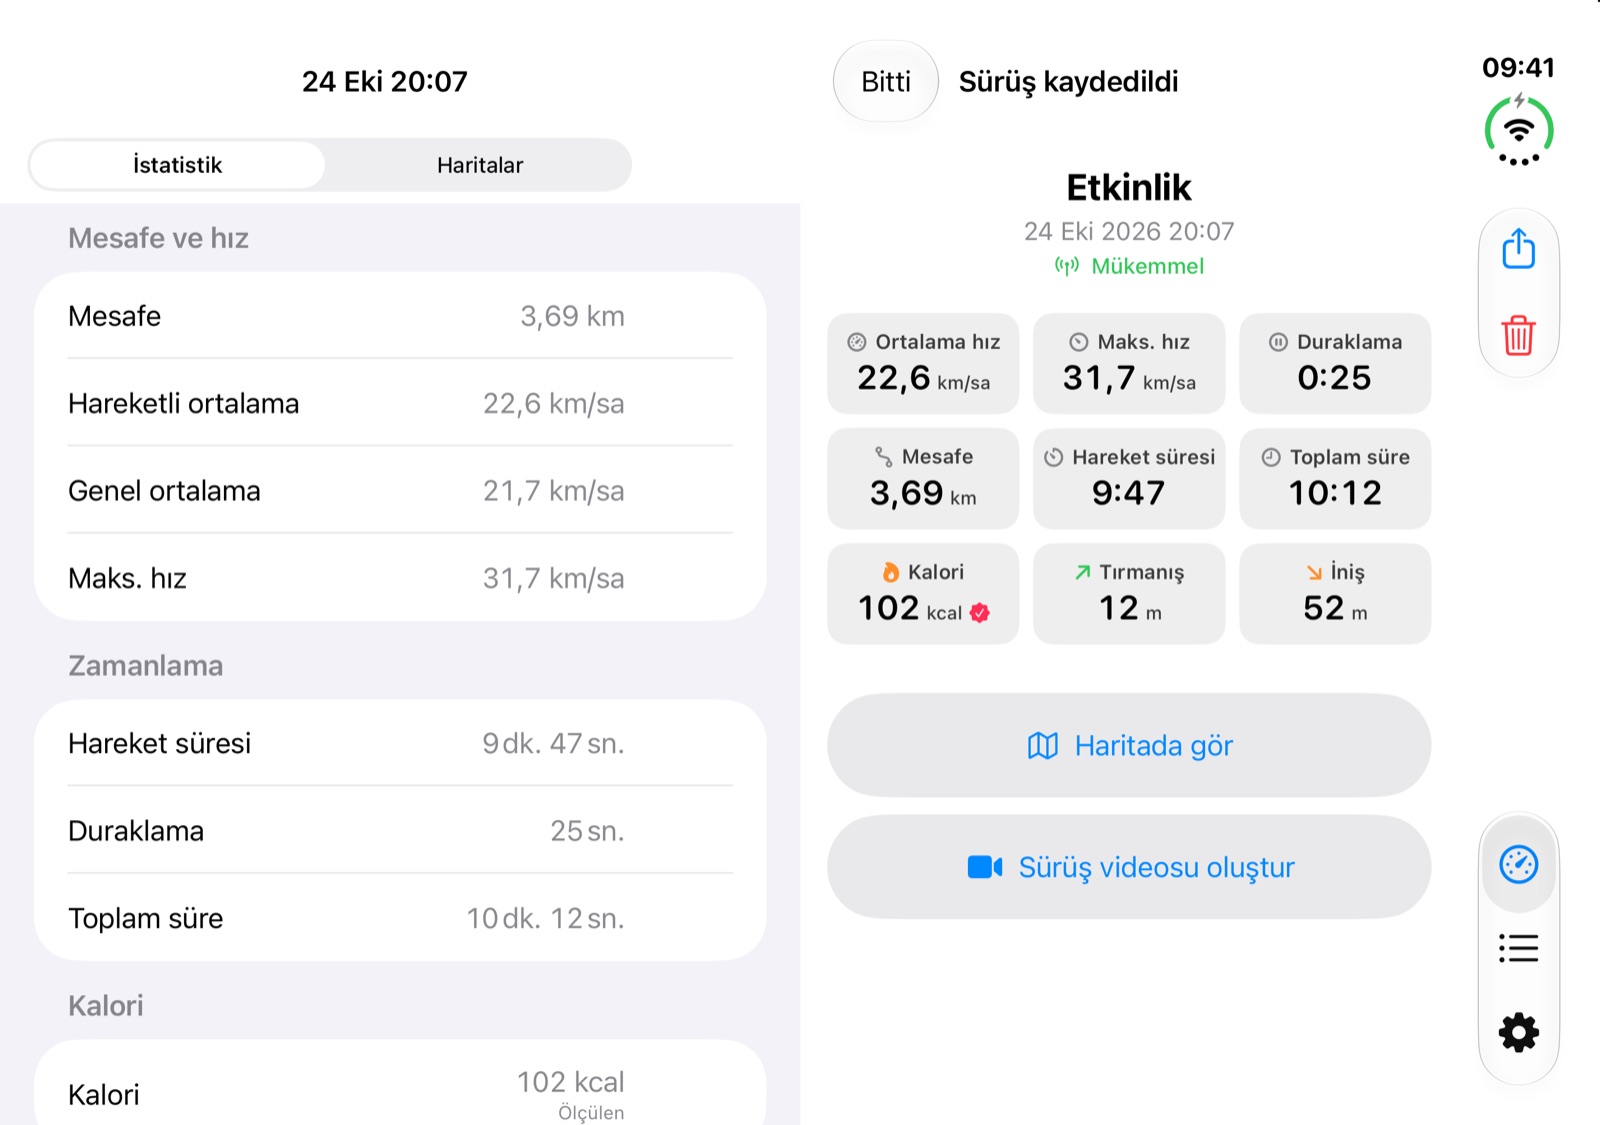Tap the Mesafe route icon
The image size is (1600, 1125).
pos(883,457)
